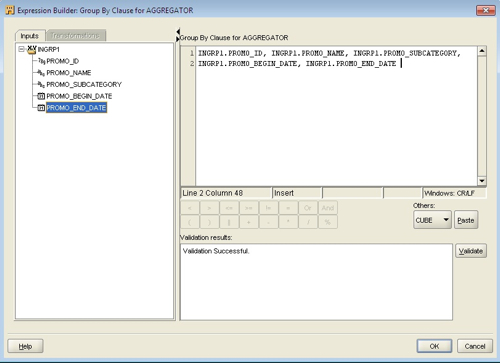This screenshot has height=363, width=500.
Task: Dismiss dialog with Cancel button
Action: 475,346
